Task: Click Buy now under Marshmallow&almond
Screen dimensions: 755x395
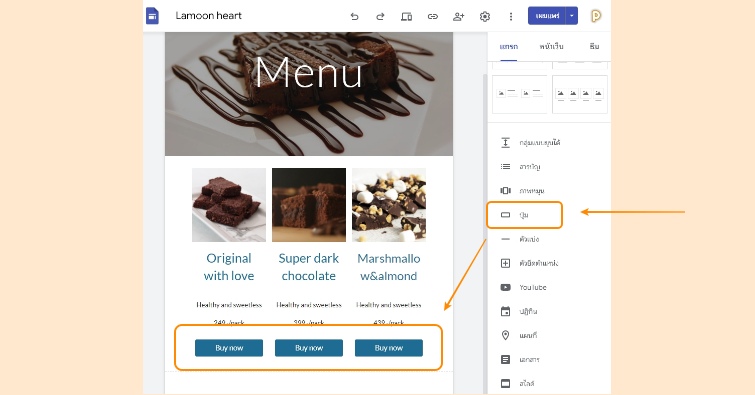Action: tap(389, 348)
